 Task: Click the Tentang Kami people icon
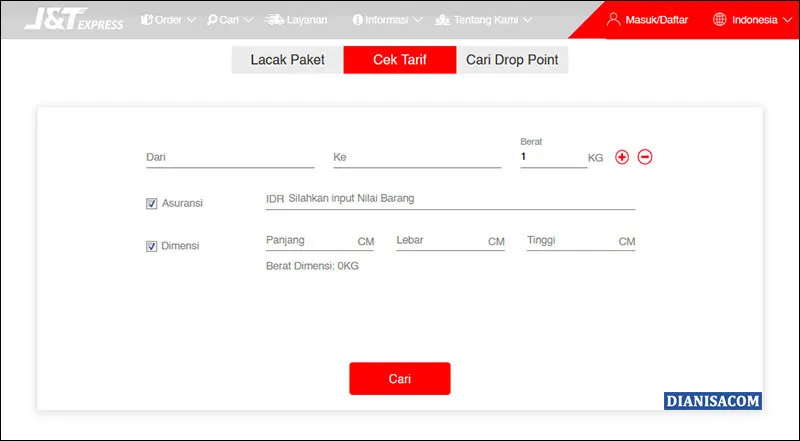(x=442, y=20)
